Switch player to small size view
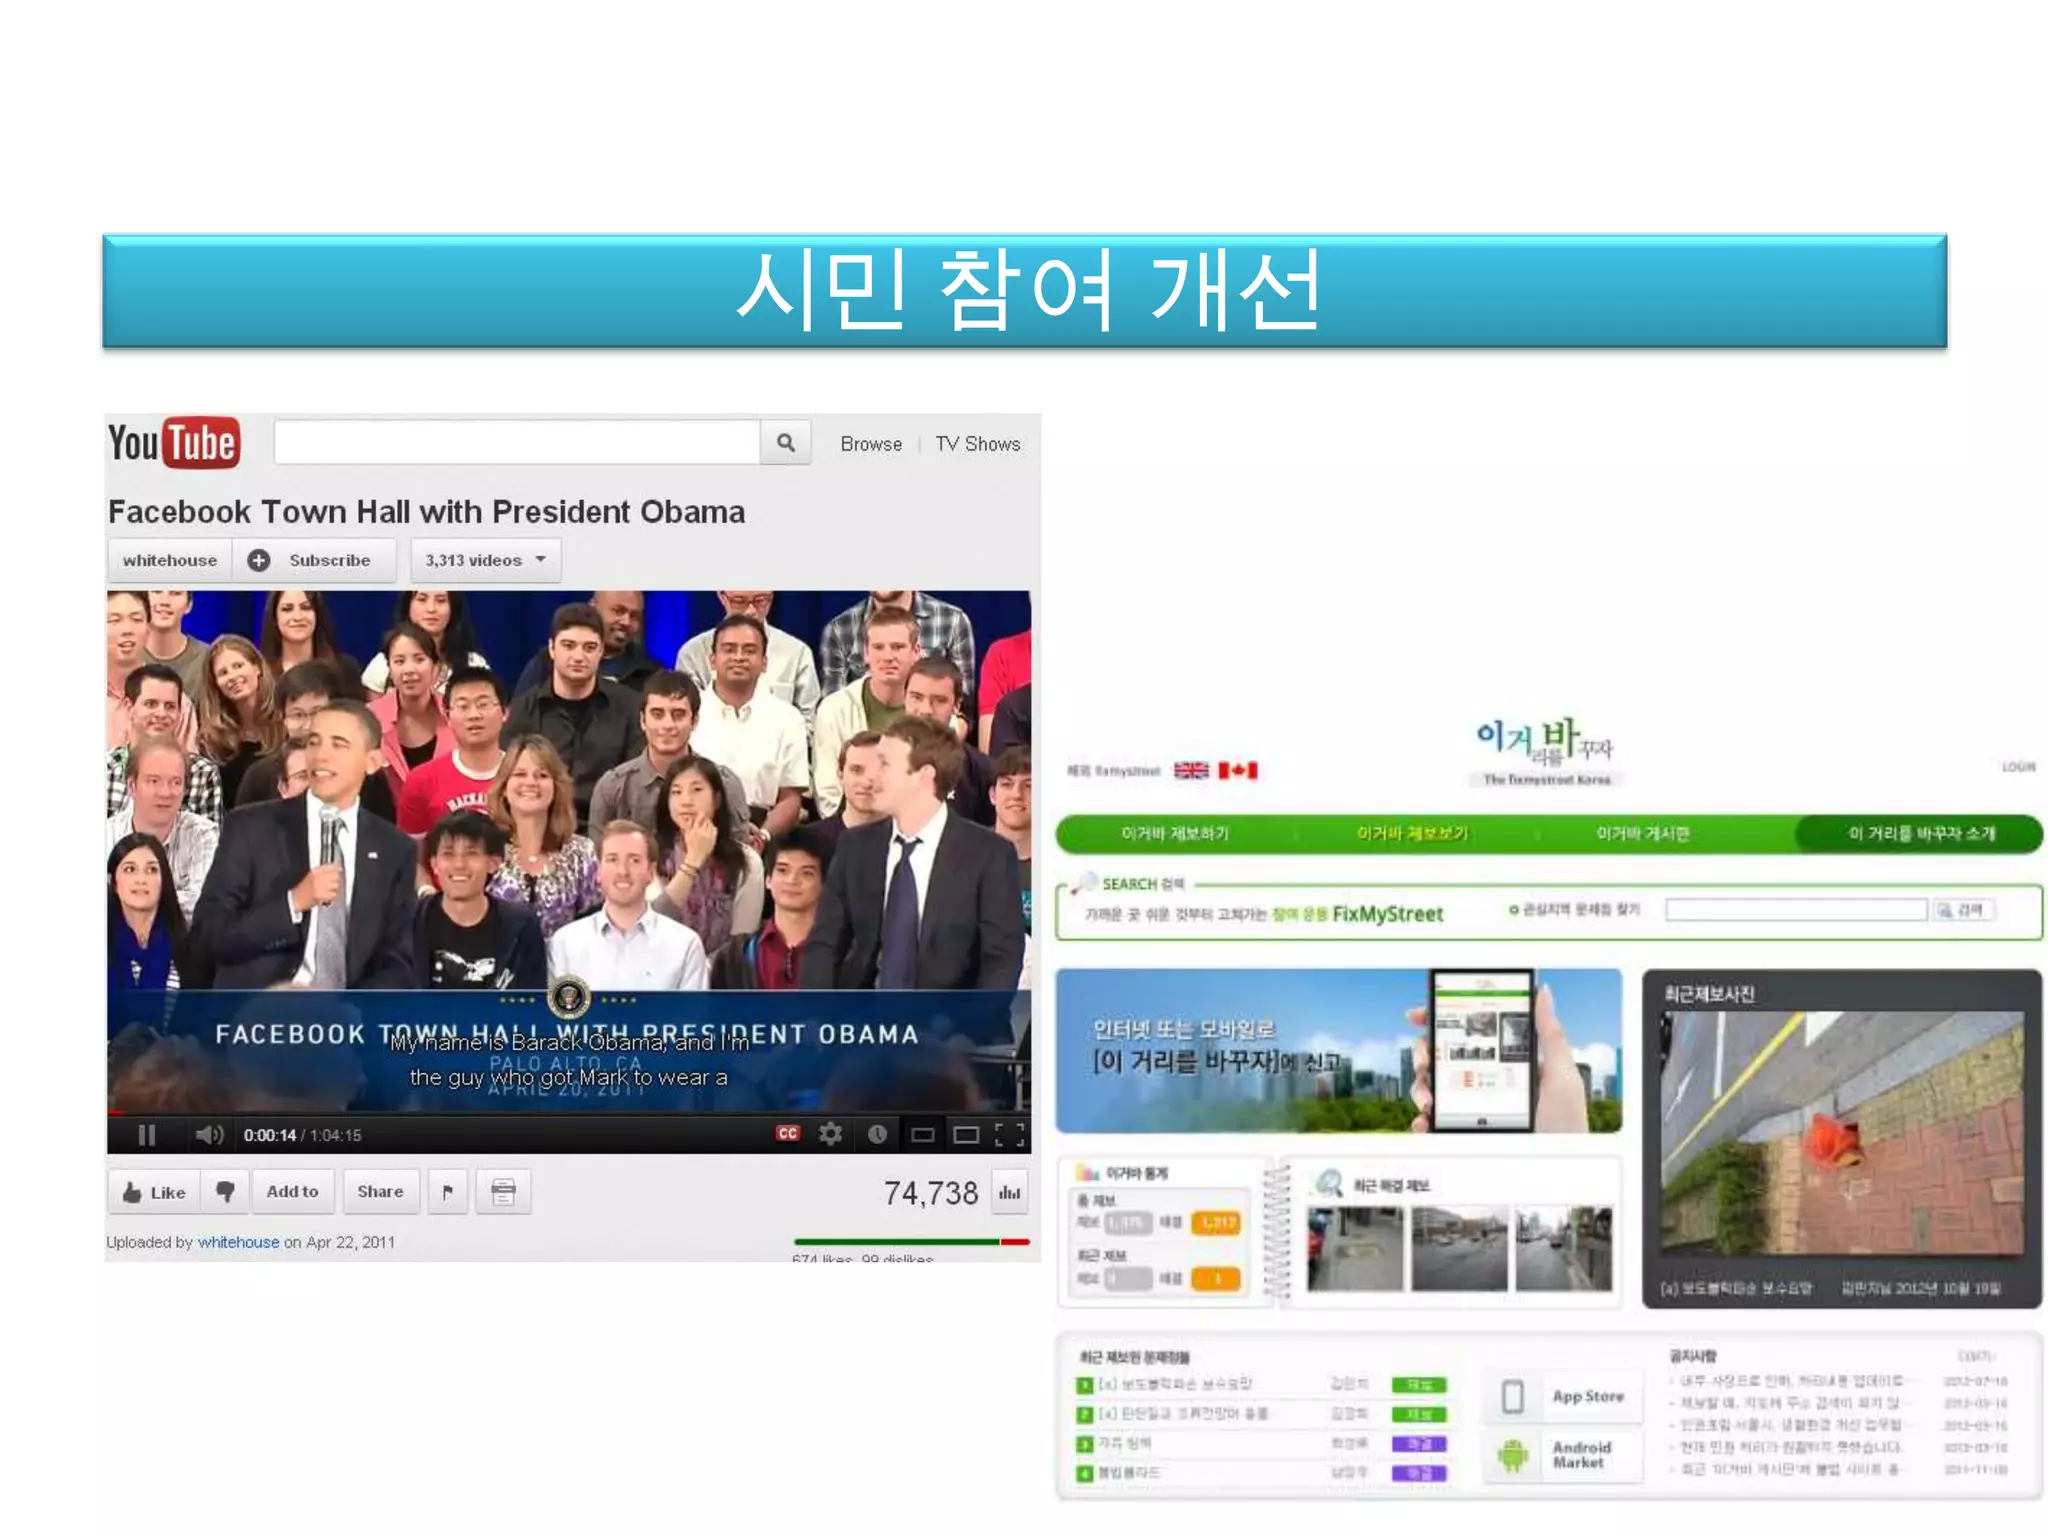The height and width of the screenshot is (1536, 2048). point(922,1135)
